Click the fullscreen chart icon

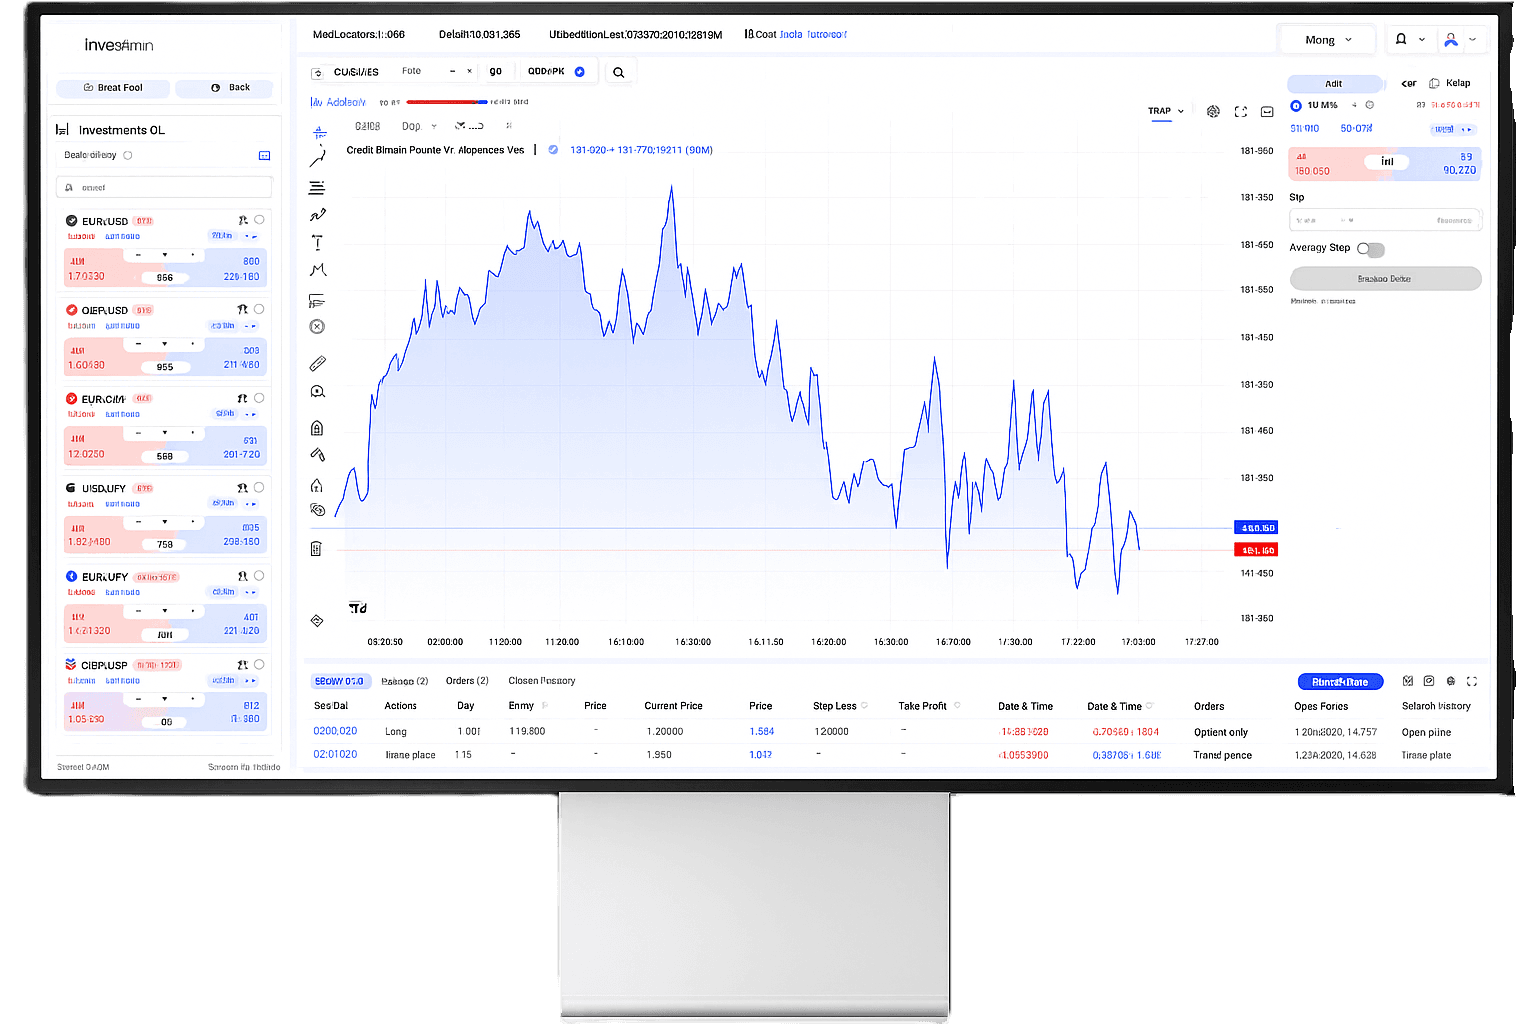(x=1240, y=111)
